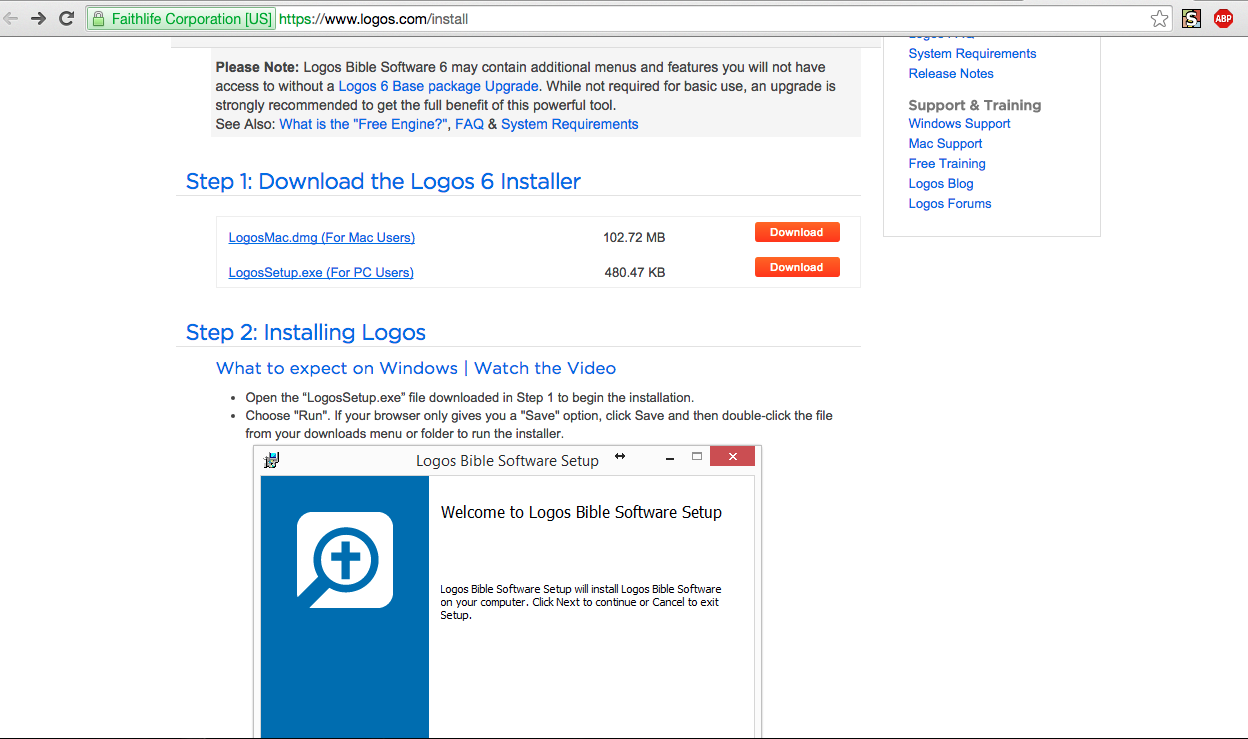Click Welcome to Logos Bible Software Setup text
Image resolution: width=1248 pixels, height=739 pixels.
[x=581, y=512]
